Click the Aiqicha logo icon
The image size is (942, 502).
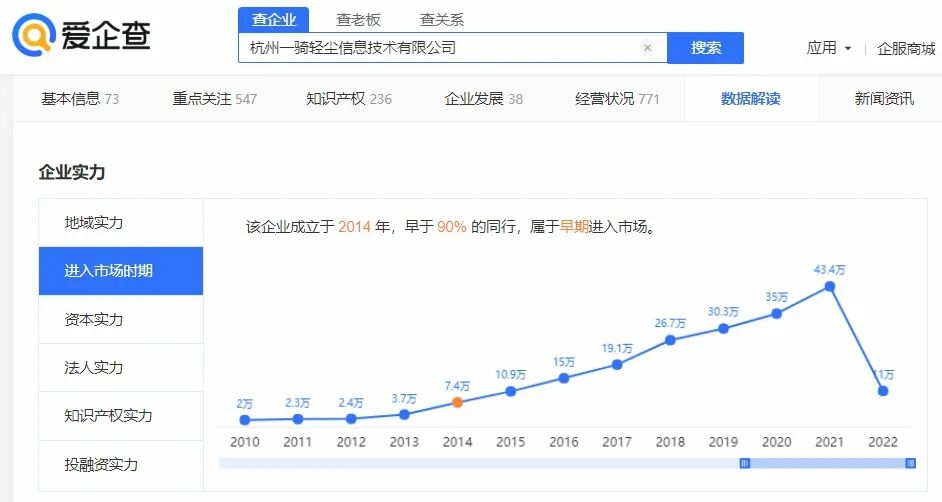[x=34, y=35]
